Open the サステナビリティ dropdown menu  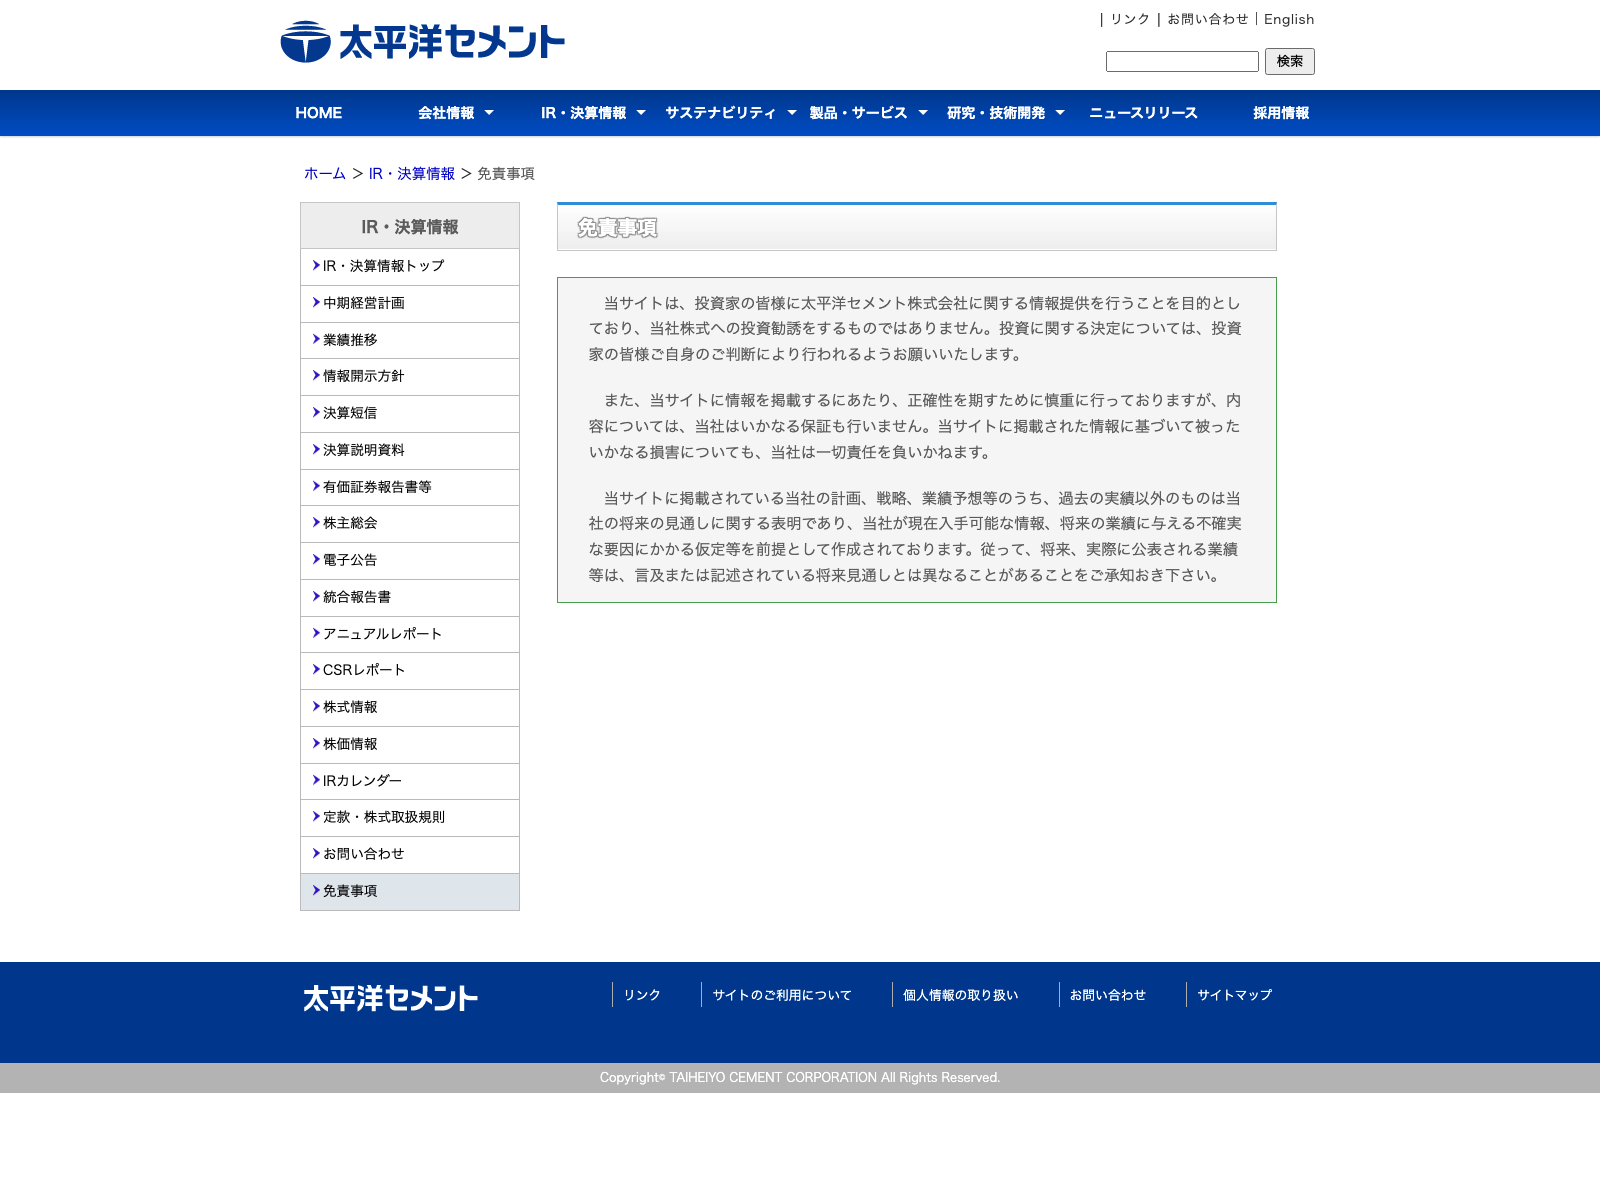click(730, 113)
